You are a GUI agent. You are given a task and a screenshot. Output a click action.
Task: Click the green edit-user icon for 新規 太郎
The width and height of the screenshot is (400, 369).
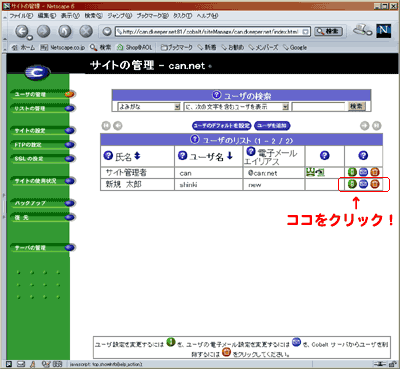(352, 184)
